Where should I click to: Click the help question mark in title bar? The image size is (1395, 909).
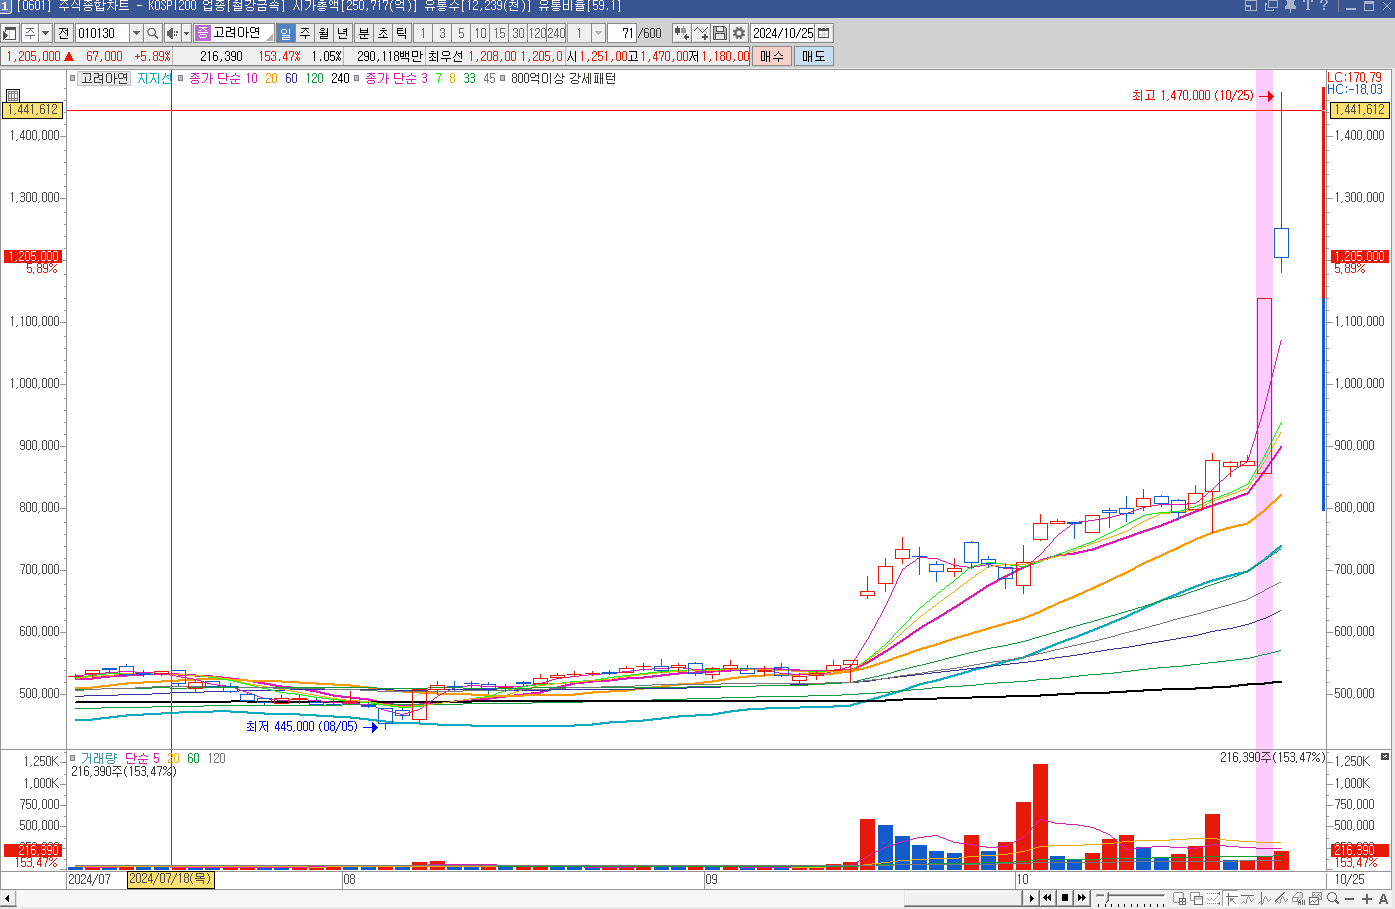tap(1324, 6)
